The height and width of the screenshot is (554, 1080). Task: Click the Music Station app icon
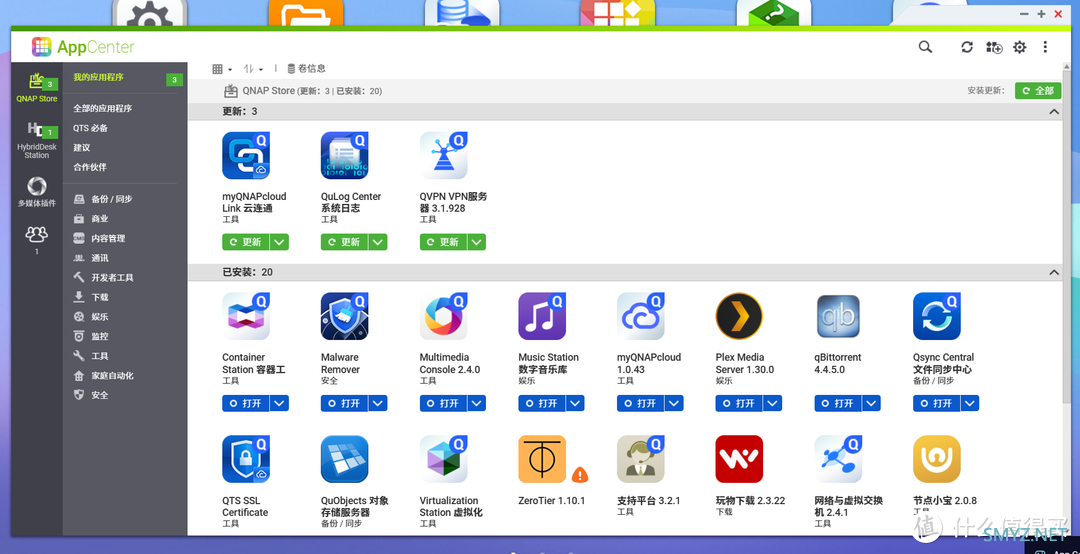point(542,316)
